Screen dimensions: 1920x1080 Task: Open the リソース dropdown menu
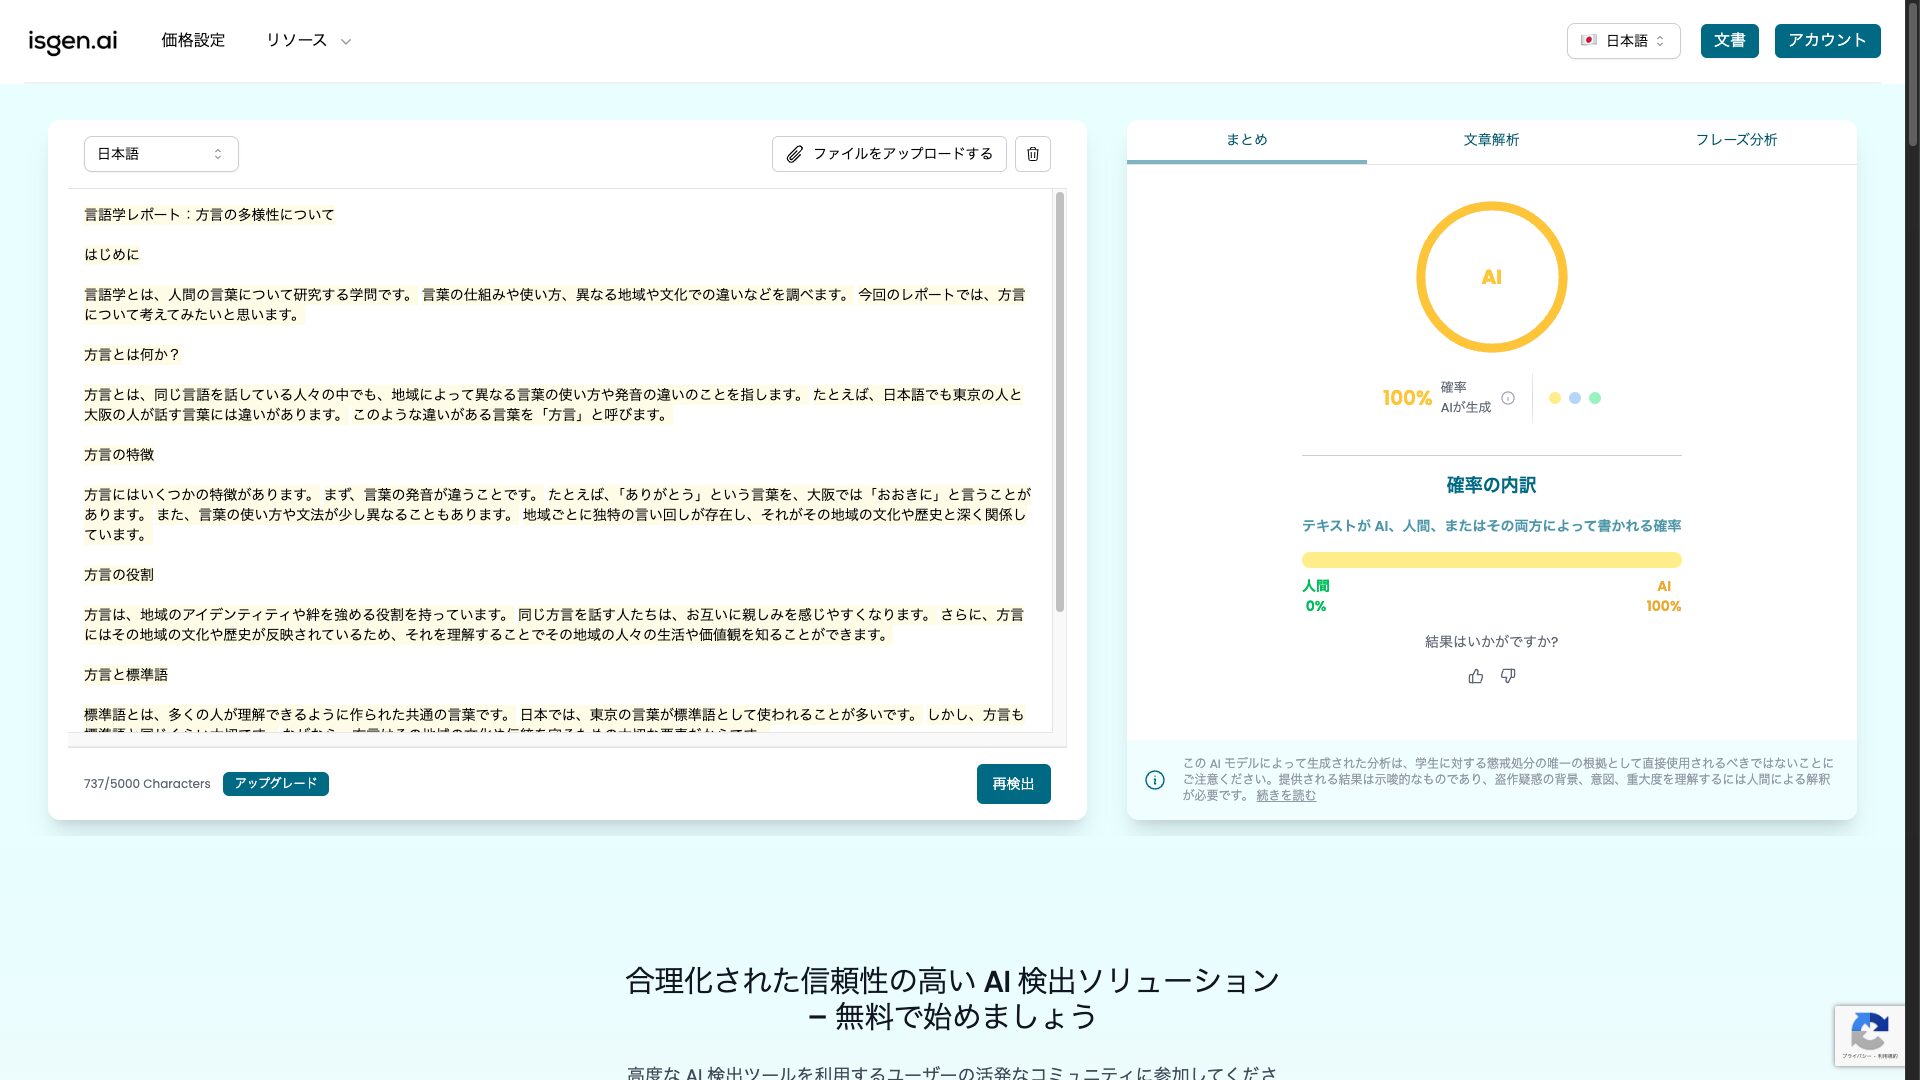(x=308, y=41)
